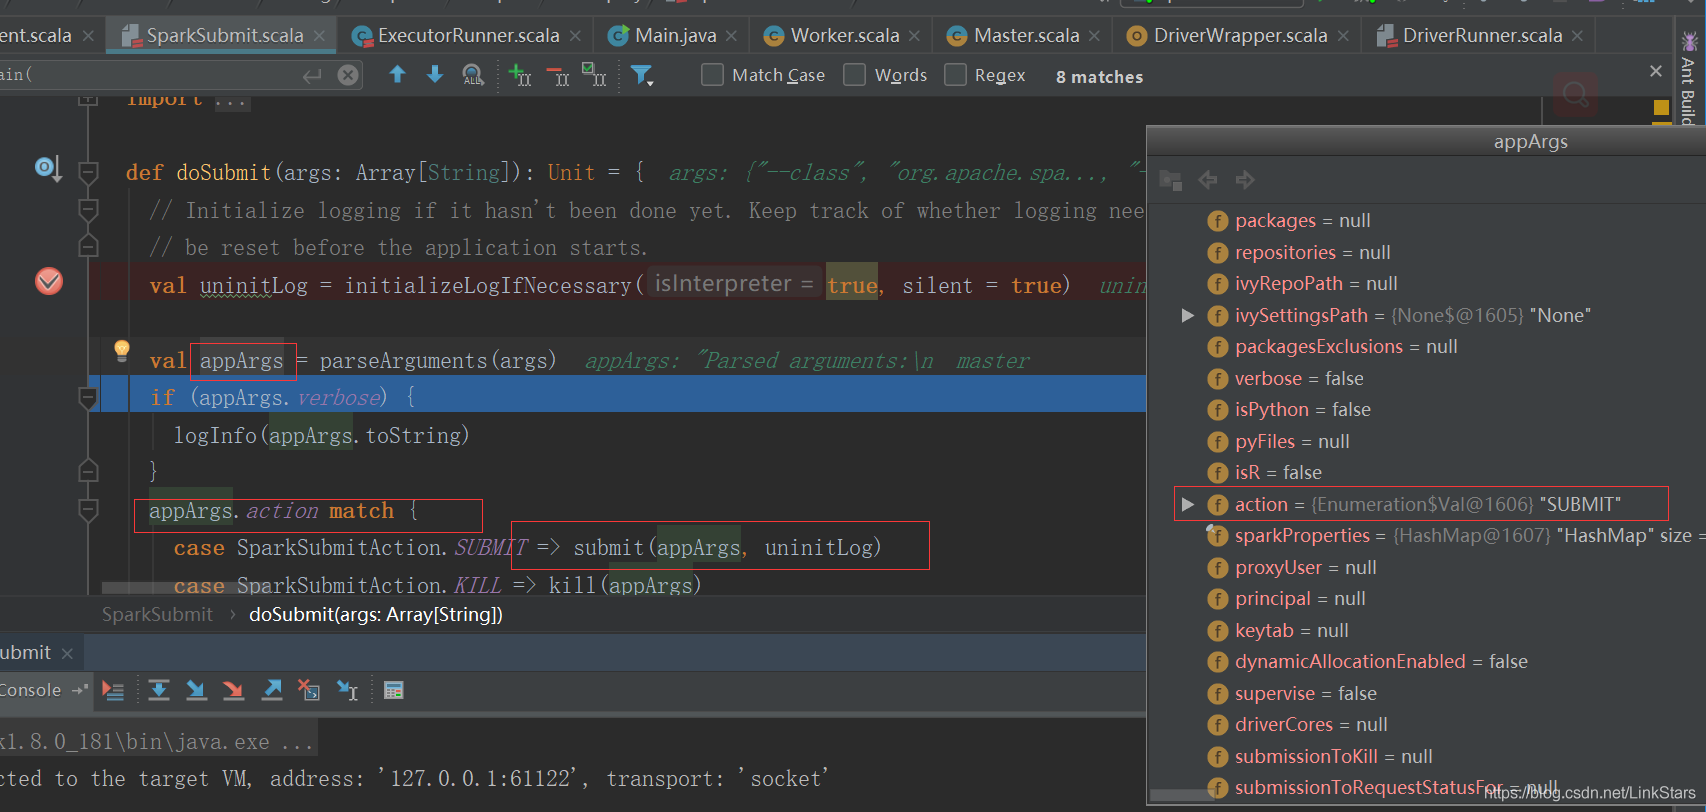The image size is (1706, 812).
Task: Close the Main.java tab
Action: pyautogui.click(x=731, y=36)
